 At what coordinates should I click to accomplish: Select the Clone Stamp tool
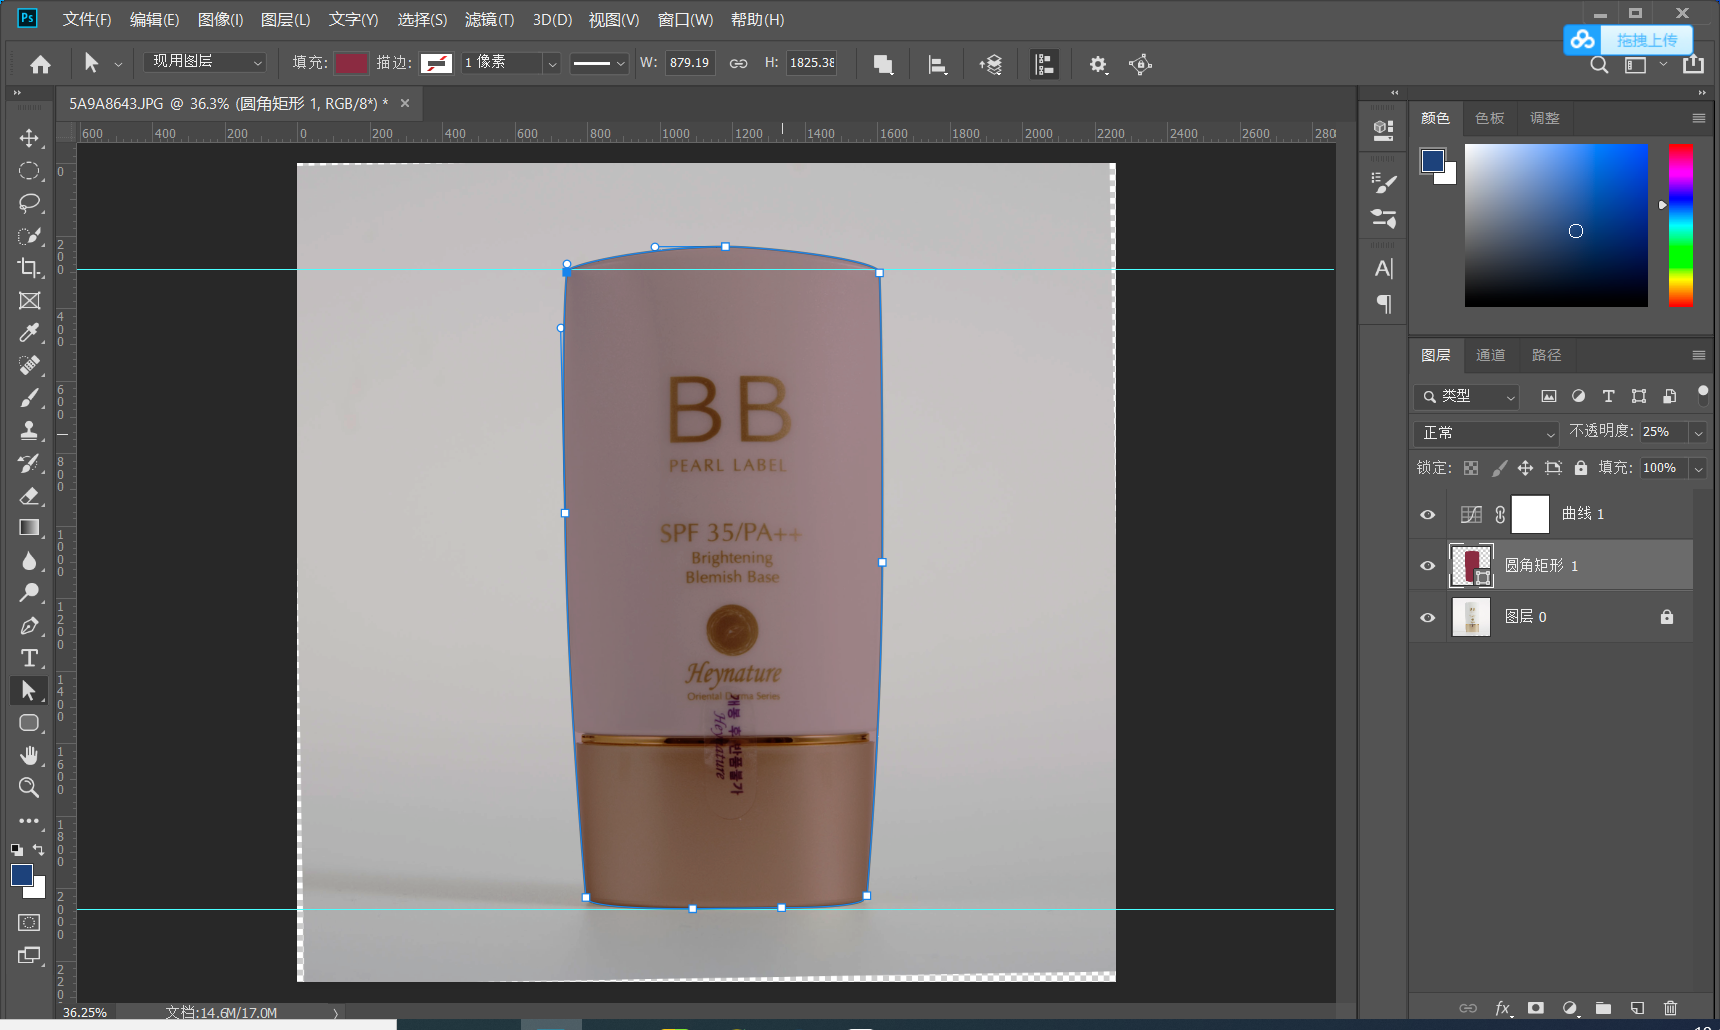click(x=29, y=431)
